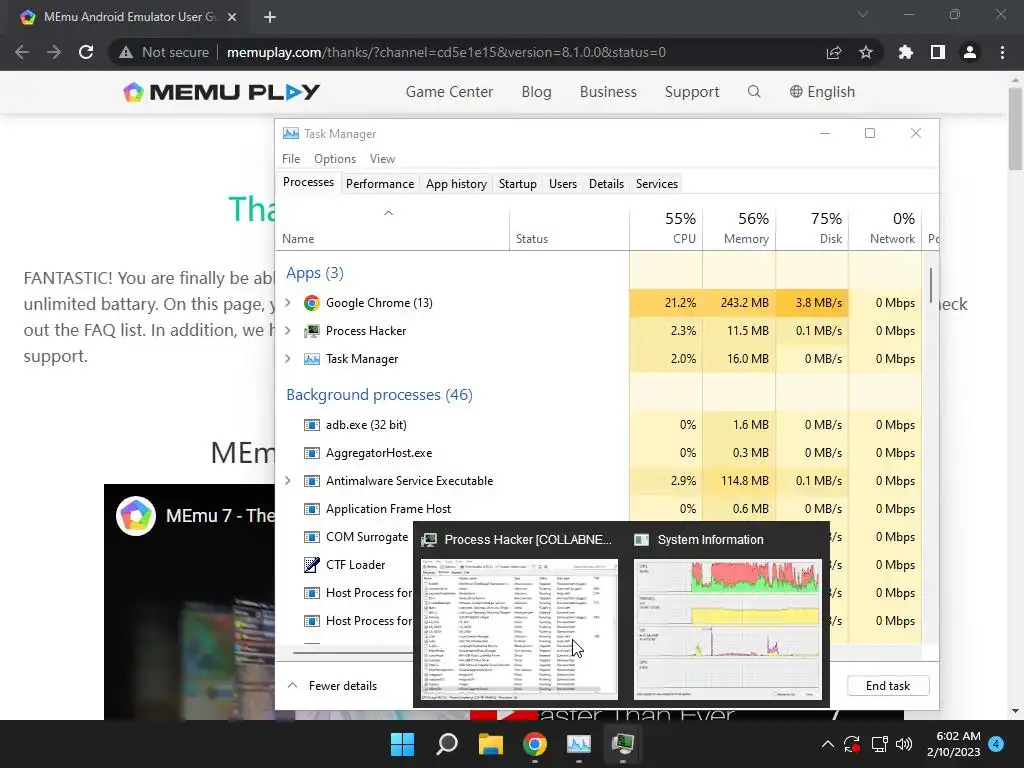Click the Google Chrome icon in process list

click(x=312, y=303)
